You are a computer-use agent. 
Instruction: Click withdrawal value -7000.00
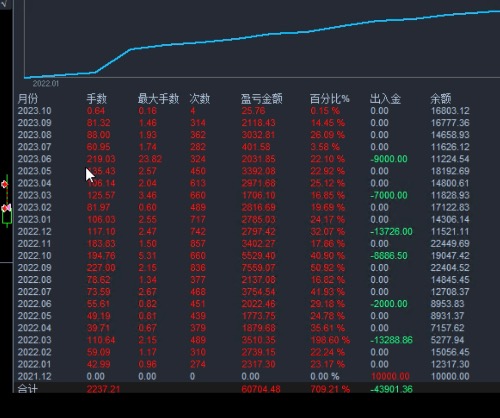click(x=389, y=195)
